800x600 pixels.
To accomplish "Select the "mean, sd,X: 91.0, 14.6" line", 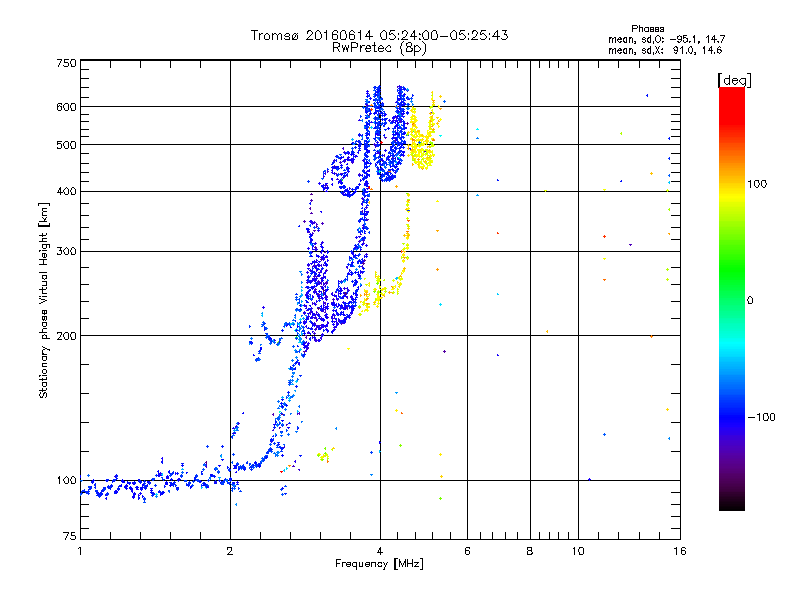I will [665, 50].
